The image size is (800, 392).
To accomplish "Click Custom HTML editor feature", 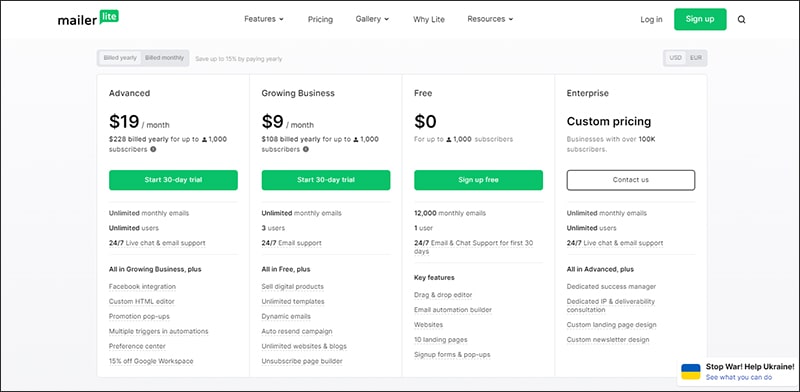I will 141,302.
